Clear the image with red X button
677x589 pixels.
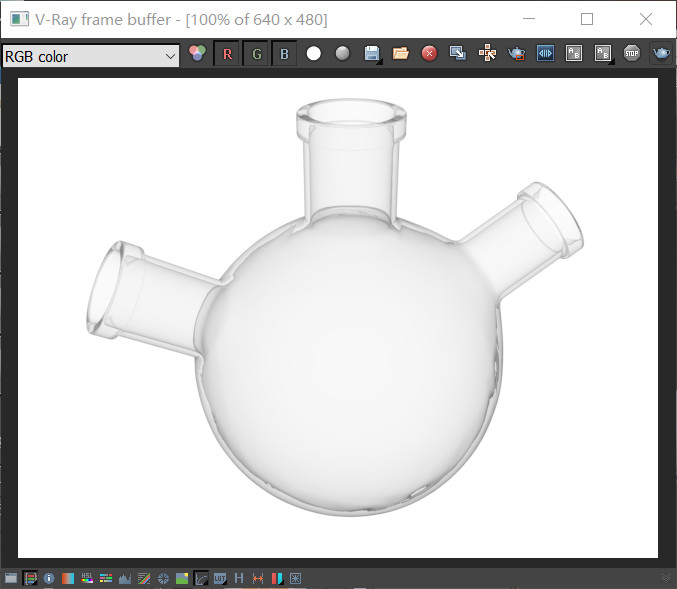(x=429, y=54)
